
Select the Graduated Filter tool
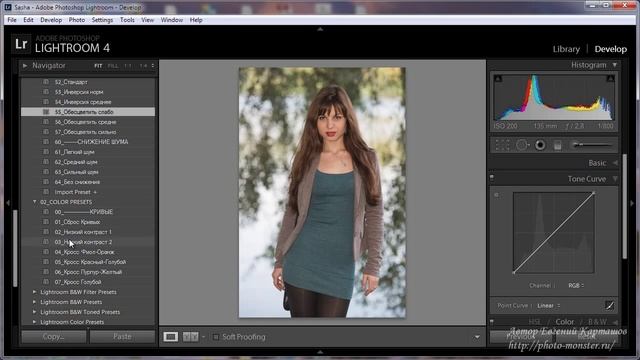click(x=558, y=145)
